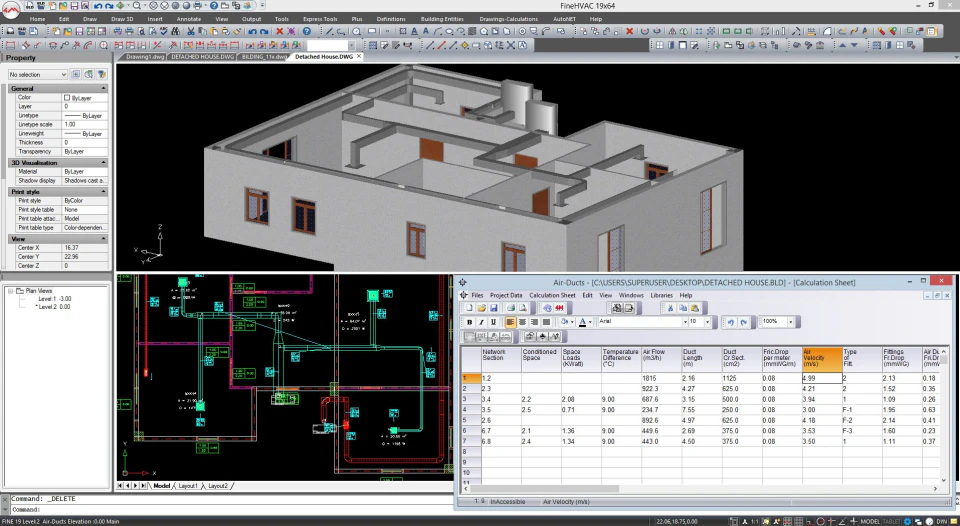The height and width of the screenshot is (526, 960).
Task: Open font size dropdown showing 10
Action: 707,321
